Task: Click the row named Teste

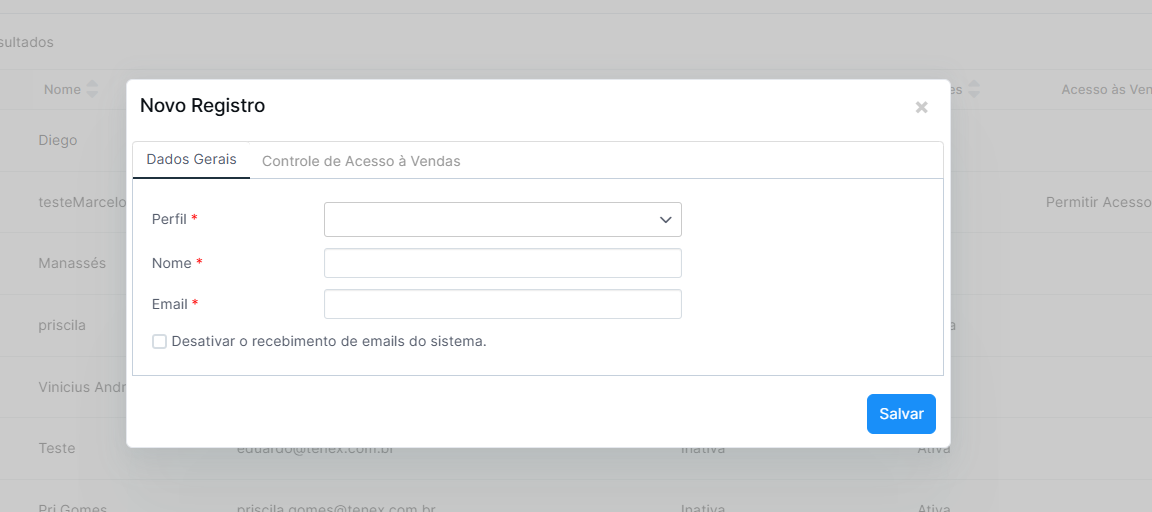Action: [57, 448]
